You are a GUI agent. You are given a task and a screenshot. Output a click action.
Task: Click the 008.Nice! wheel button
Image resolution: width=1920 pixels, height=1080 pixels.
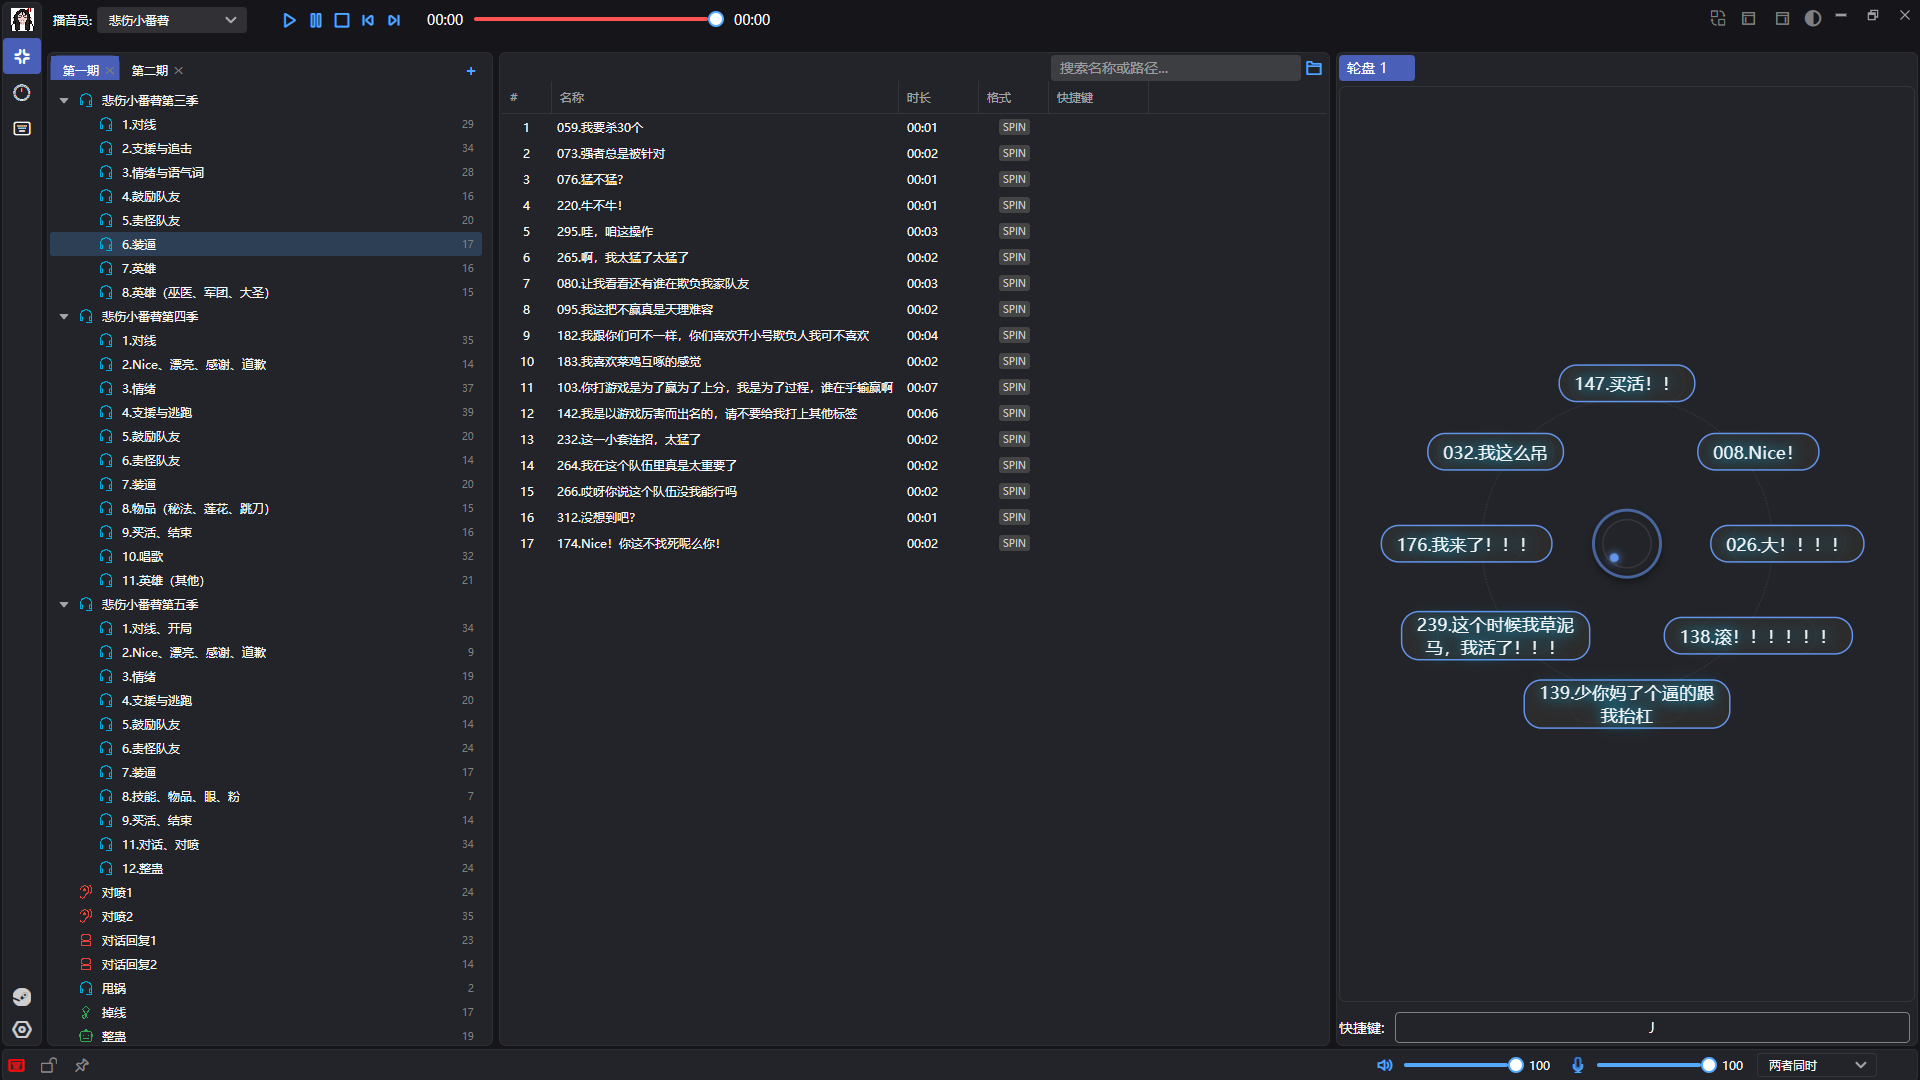click(x=1757, y=453)
